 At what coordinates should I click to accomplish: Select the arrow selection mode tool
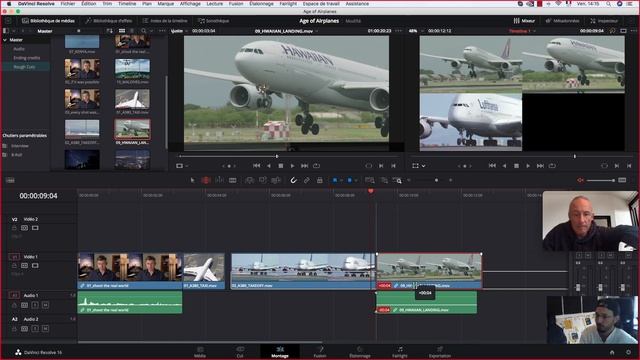click(x=192, y=180)
